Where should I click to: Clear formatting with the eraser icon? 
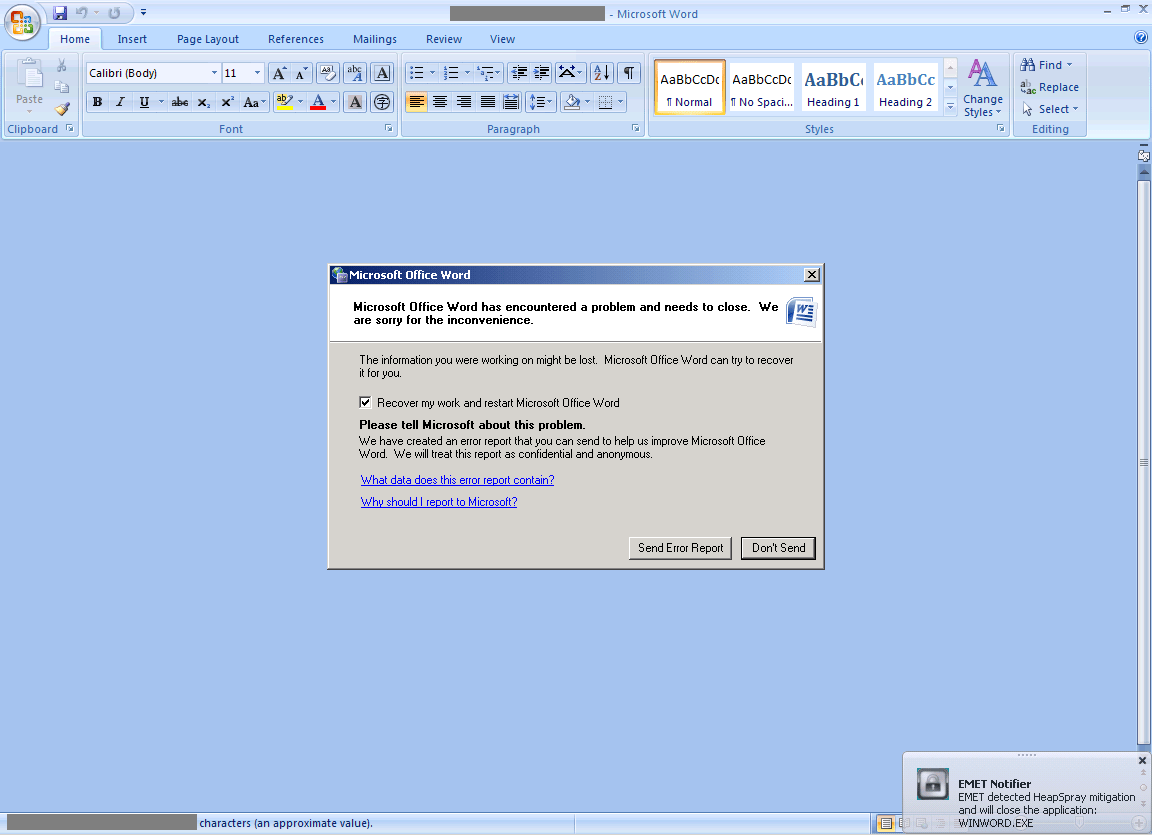(x=328, y=73)
